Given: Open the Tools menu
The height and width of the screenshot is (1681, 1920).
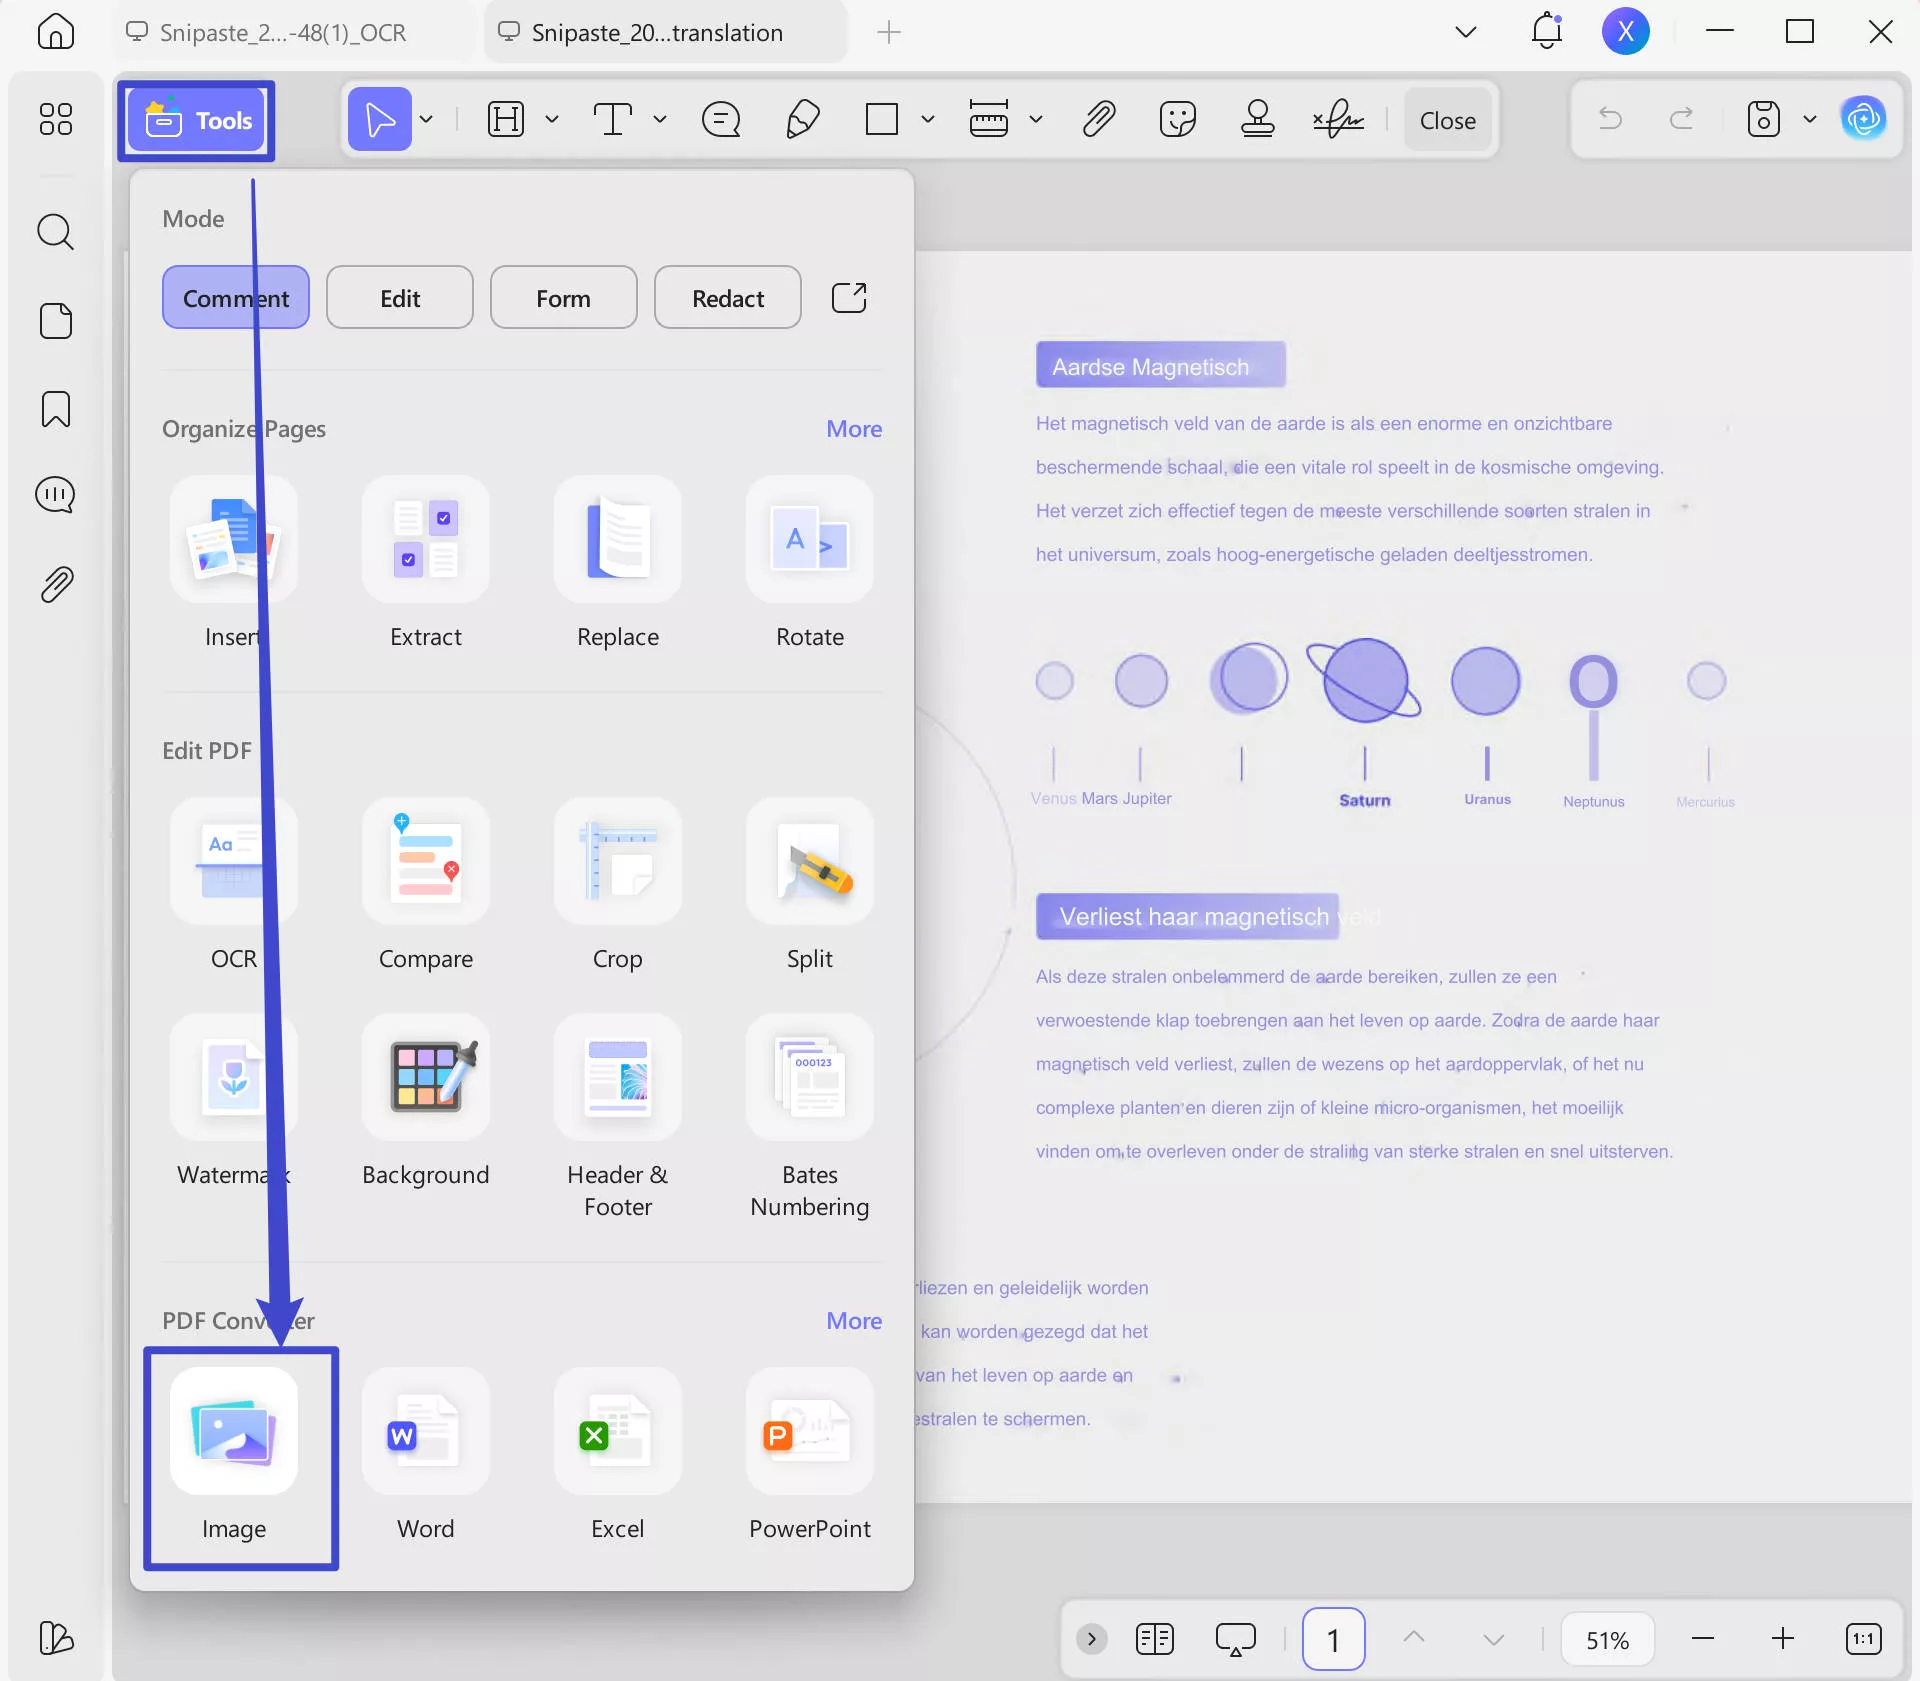Looking at the screenshot, I should pos(195,120).
